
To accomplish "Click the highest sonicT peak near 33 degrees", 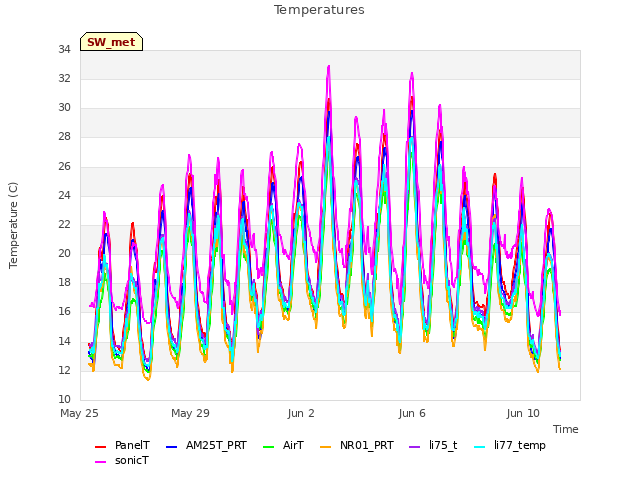I will pos(329,67).
